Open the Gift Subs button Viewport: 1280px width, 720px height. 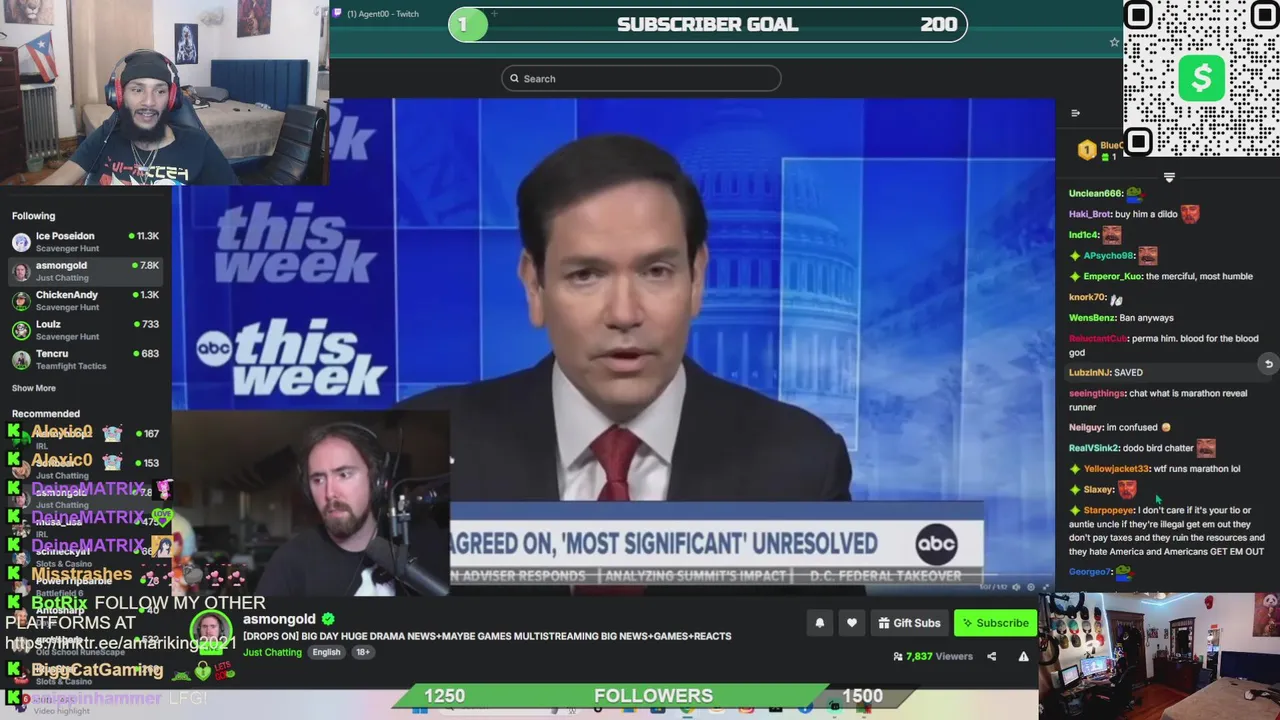click(x=909, y=623)
